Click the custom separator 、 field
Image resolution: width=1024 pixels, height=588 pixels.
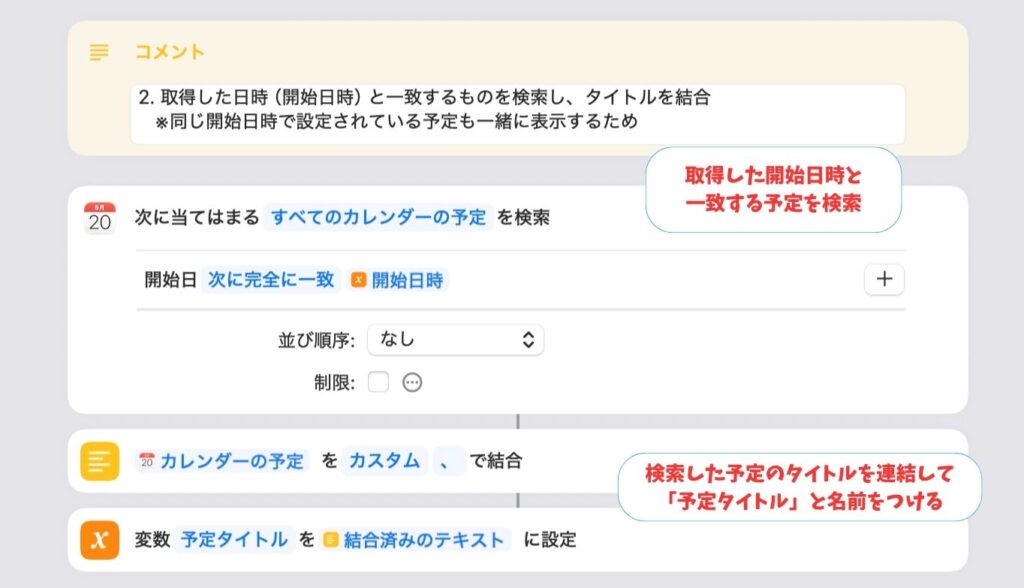pos(448,461)
